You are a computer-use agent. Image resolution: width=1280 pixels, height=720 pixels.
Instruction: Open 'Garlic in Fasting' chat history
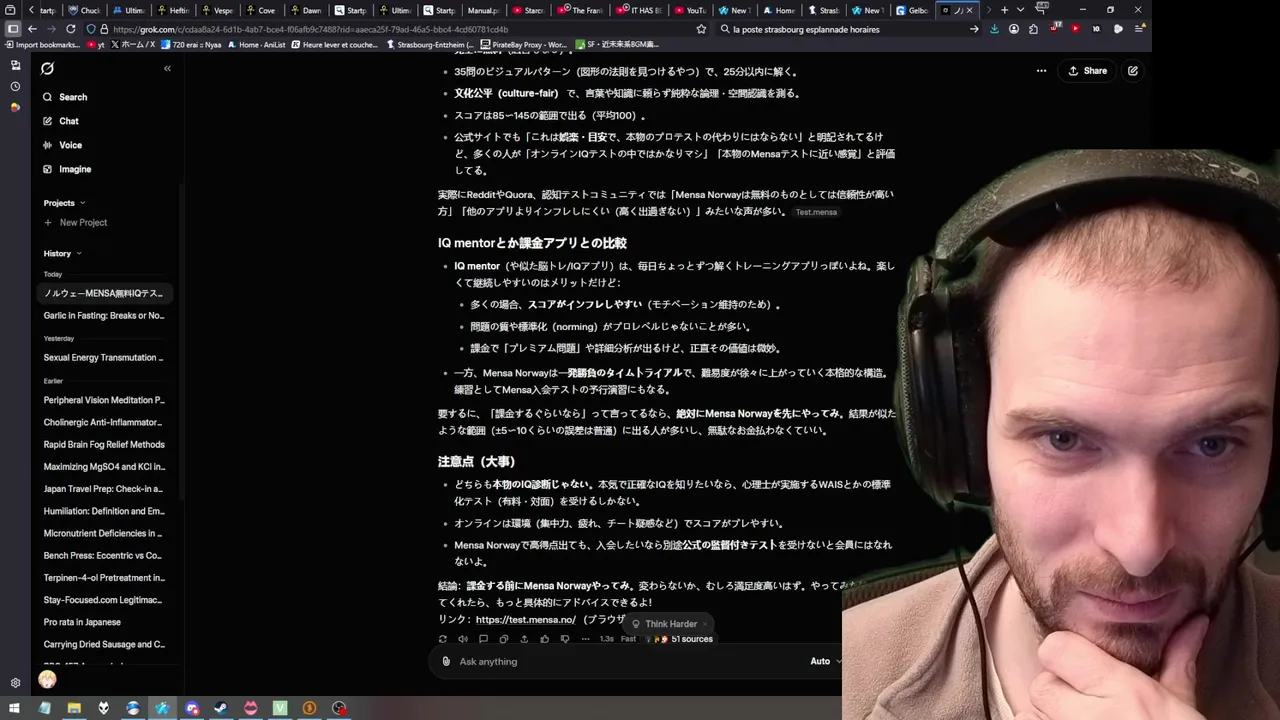pos(104,316)
